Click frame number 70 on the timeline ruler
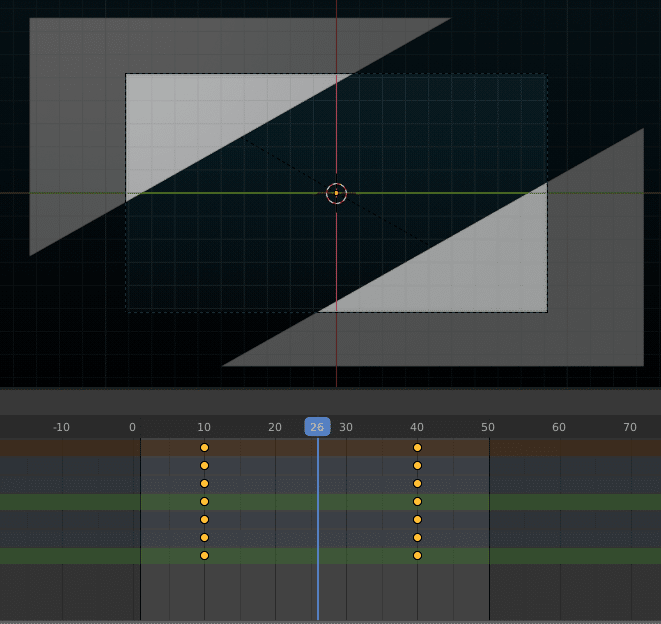 (x=630, y=427)
